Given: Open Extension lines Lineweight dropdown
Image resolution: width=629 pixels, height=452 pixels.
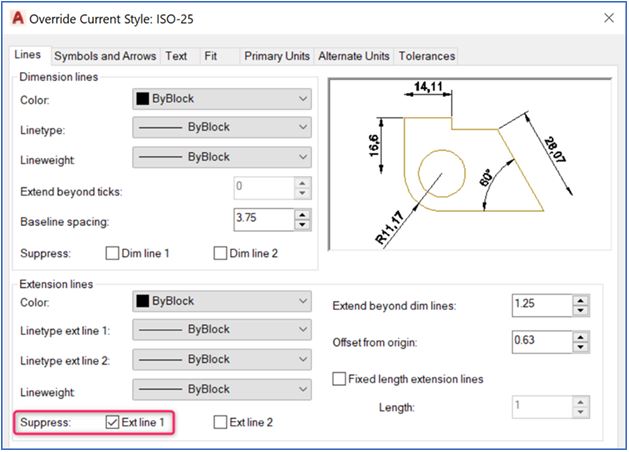Looking at the screenshot, I should coord(222,389).
